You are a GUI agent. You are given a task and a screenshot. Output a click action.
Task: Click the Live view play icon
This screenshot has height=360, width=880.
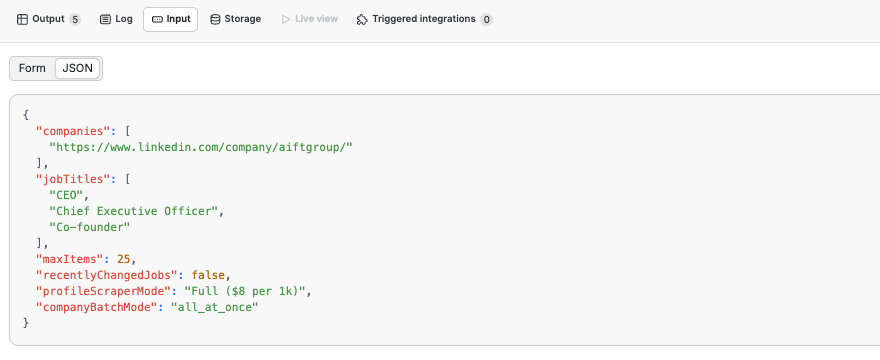pos(286,19)
